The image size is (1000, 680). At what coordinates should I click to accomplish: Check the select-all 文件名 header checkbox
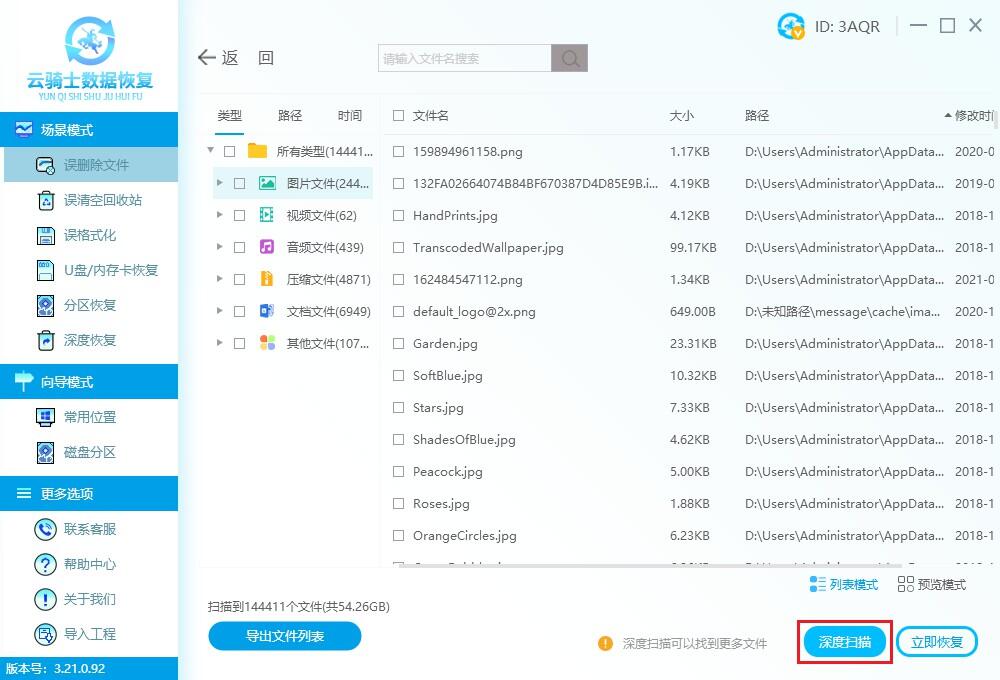399,115
